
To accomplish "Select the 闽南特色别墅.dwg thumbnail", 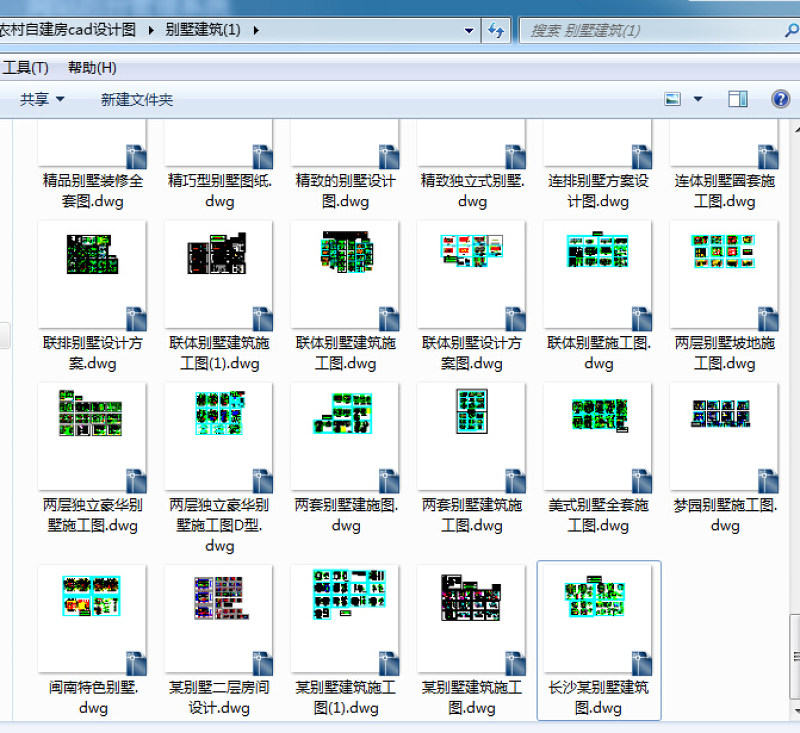I will pyautogui.click(x=92, y=619).
